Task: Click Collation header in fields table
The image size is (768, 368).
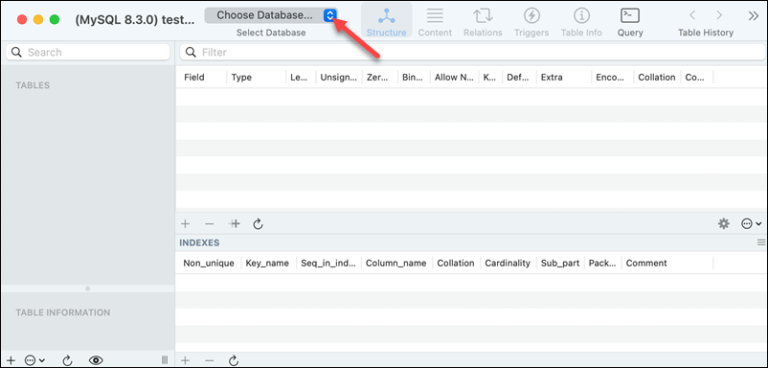Action: coord(657,77)
